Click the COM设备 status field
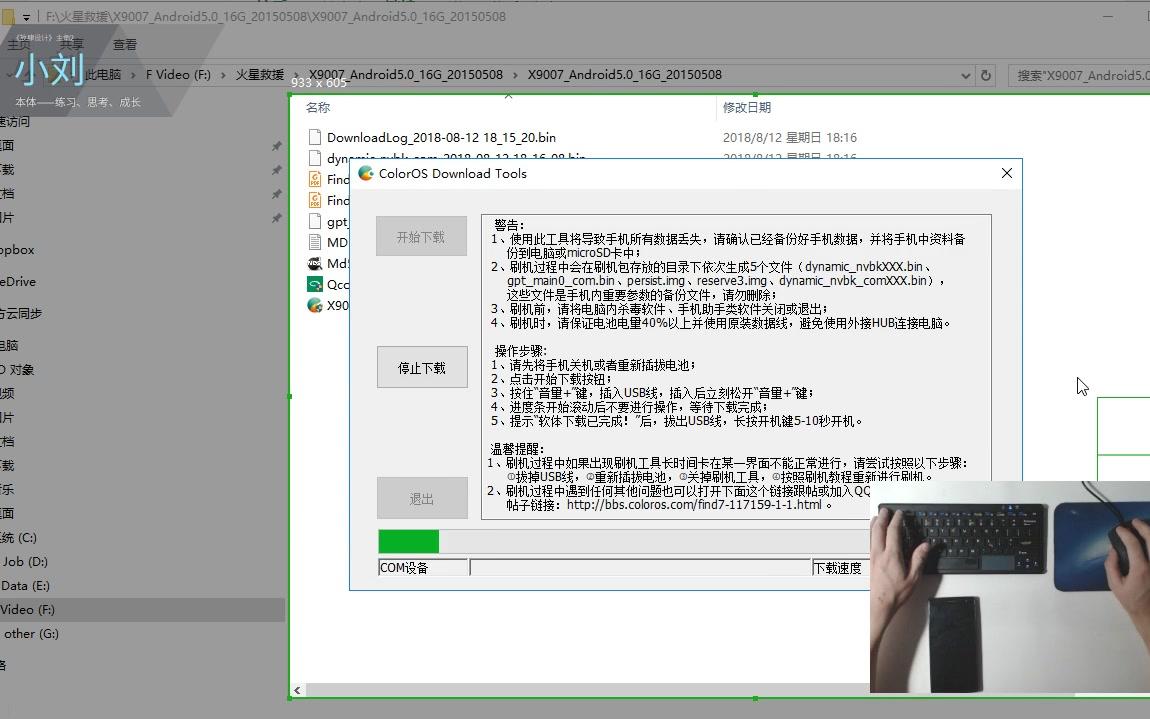Viewport: 1150px width, 719px height. (423, 568)
